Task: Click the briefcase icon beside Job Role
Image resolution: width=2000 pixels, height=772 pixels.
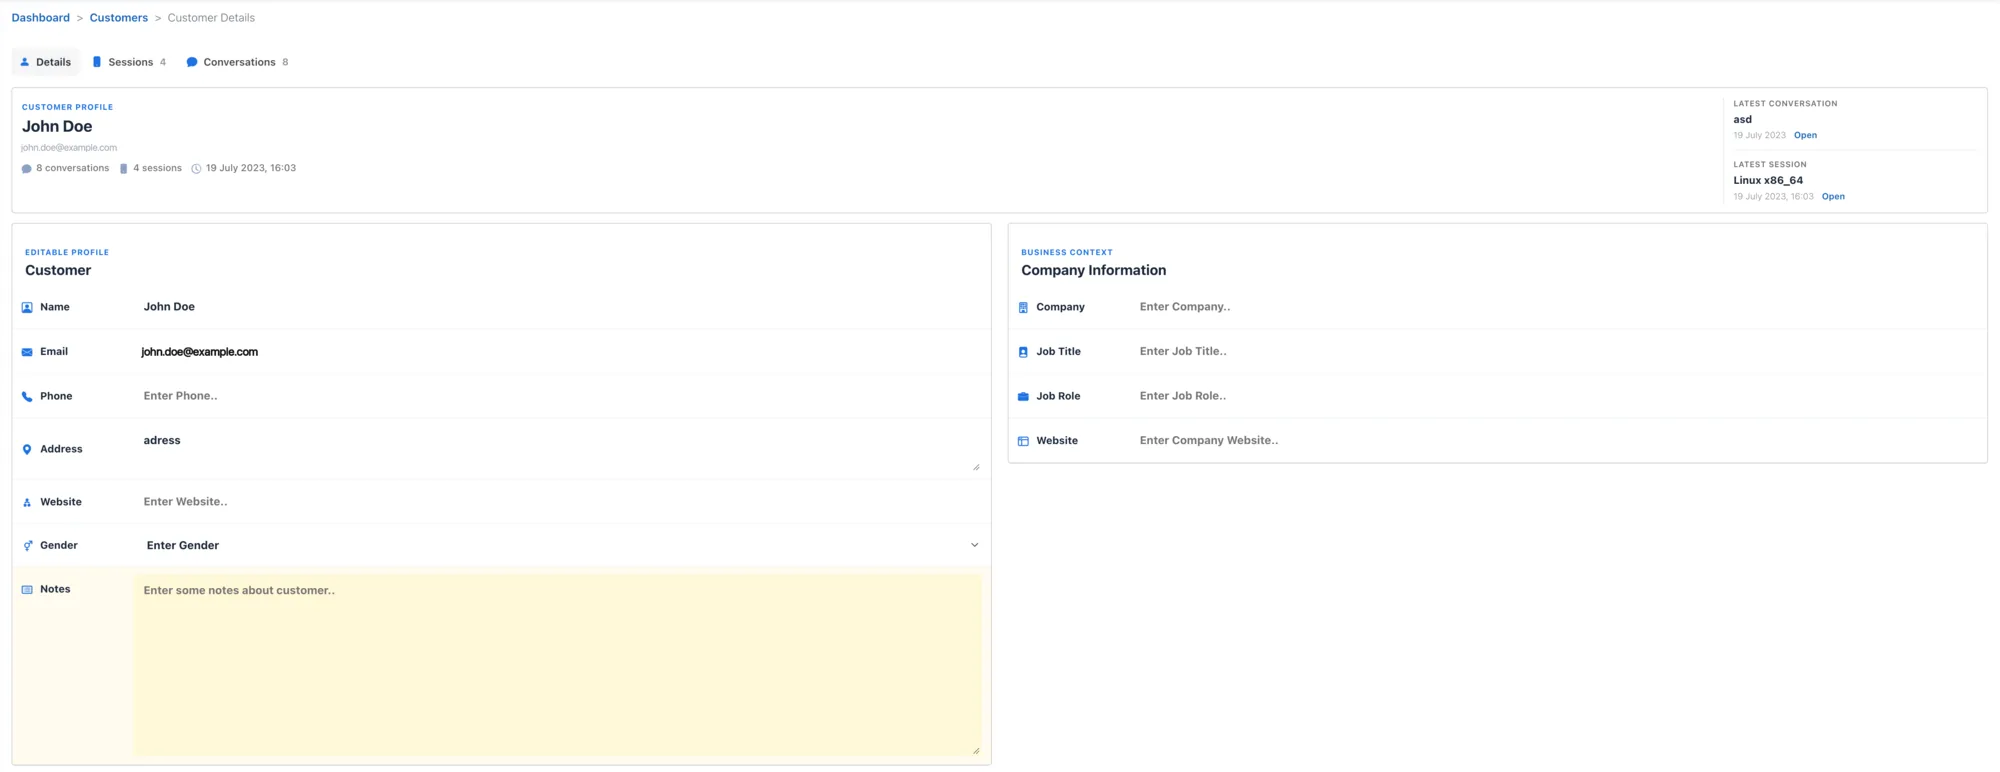Action: [1023, 397]
